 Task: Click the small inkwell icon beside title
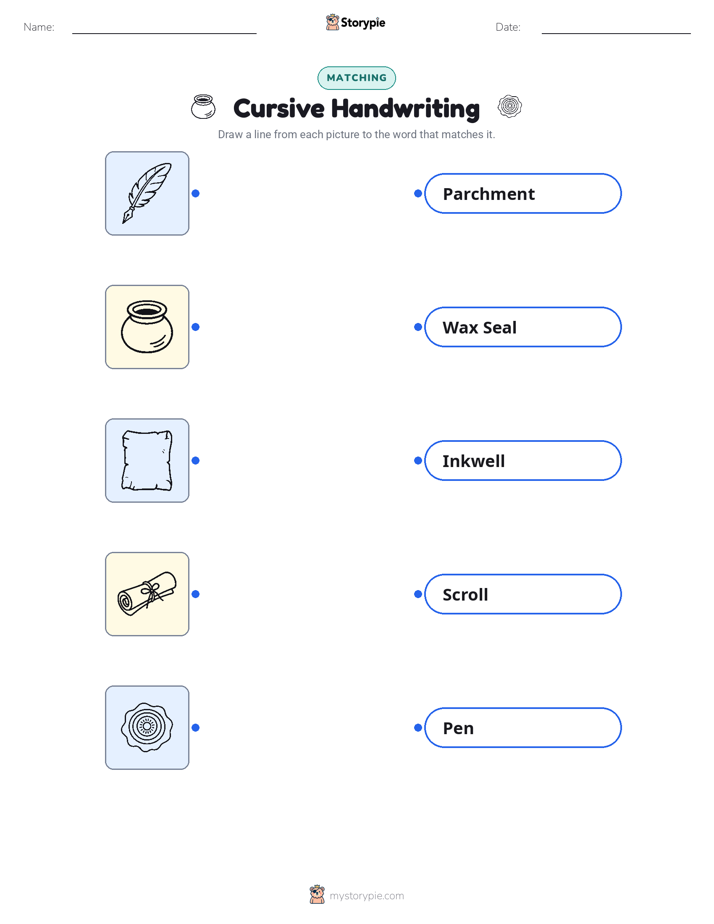[203, 107]
